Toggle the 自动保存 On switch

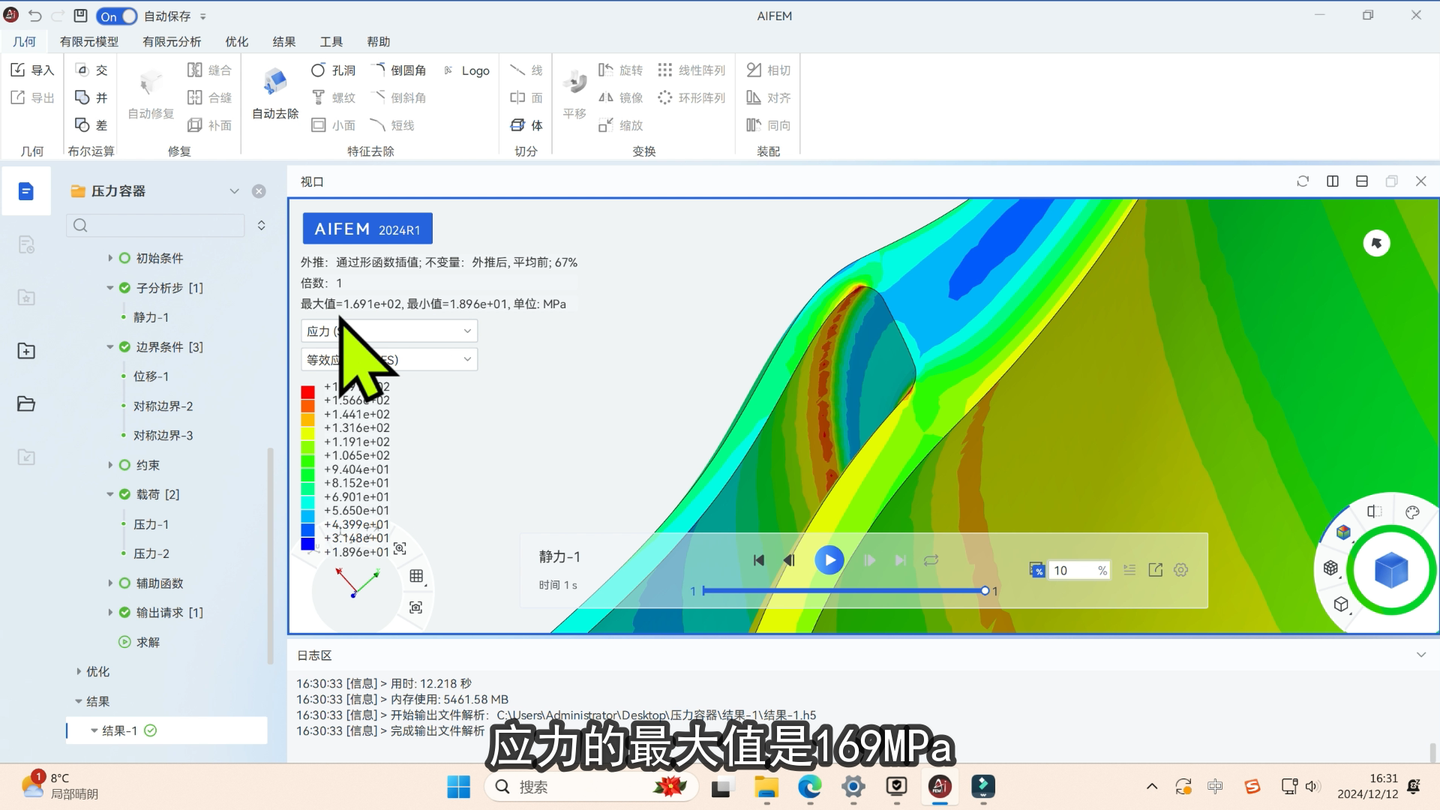point(117,16)
